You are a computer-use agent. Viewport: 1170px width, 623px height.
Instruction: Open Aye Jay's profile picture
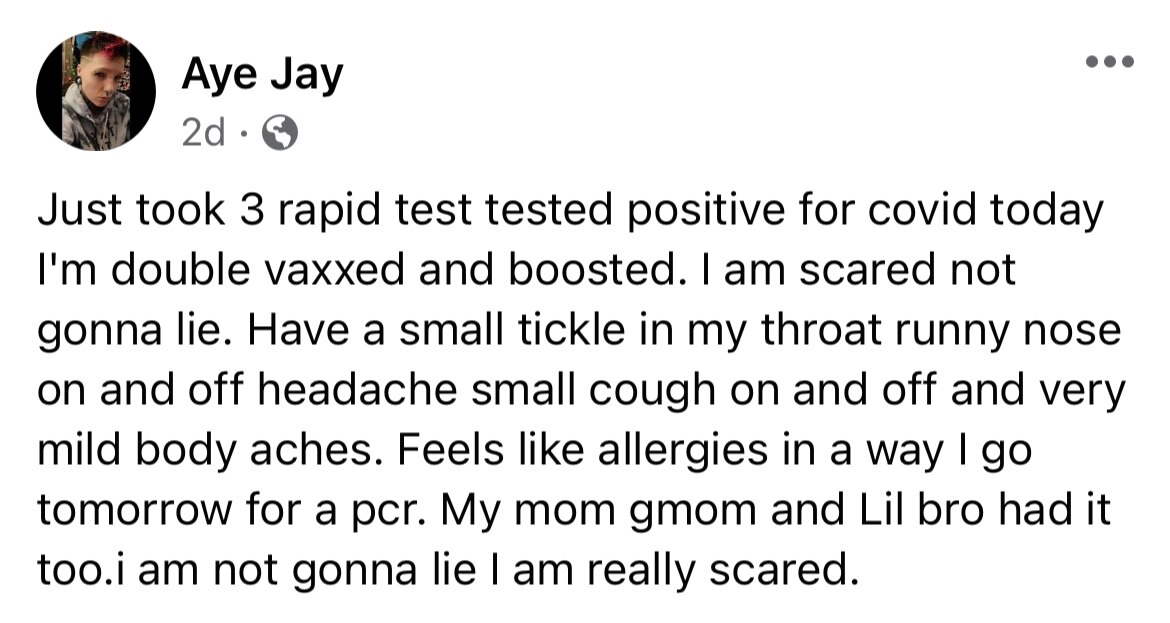96,91
